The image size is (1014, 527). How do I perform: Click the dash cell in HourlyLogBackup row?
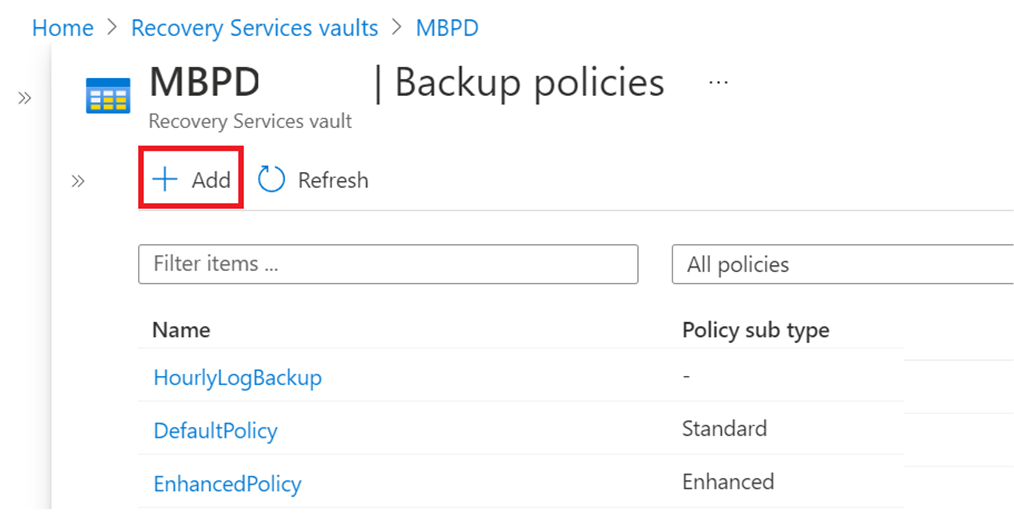686,376
